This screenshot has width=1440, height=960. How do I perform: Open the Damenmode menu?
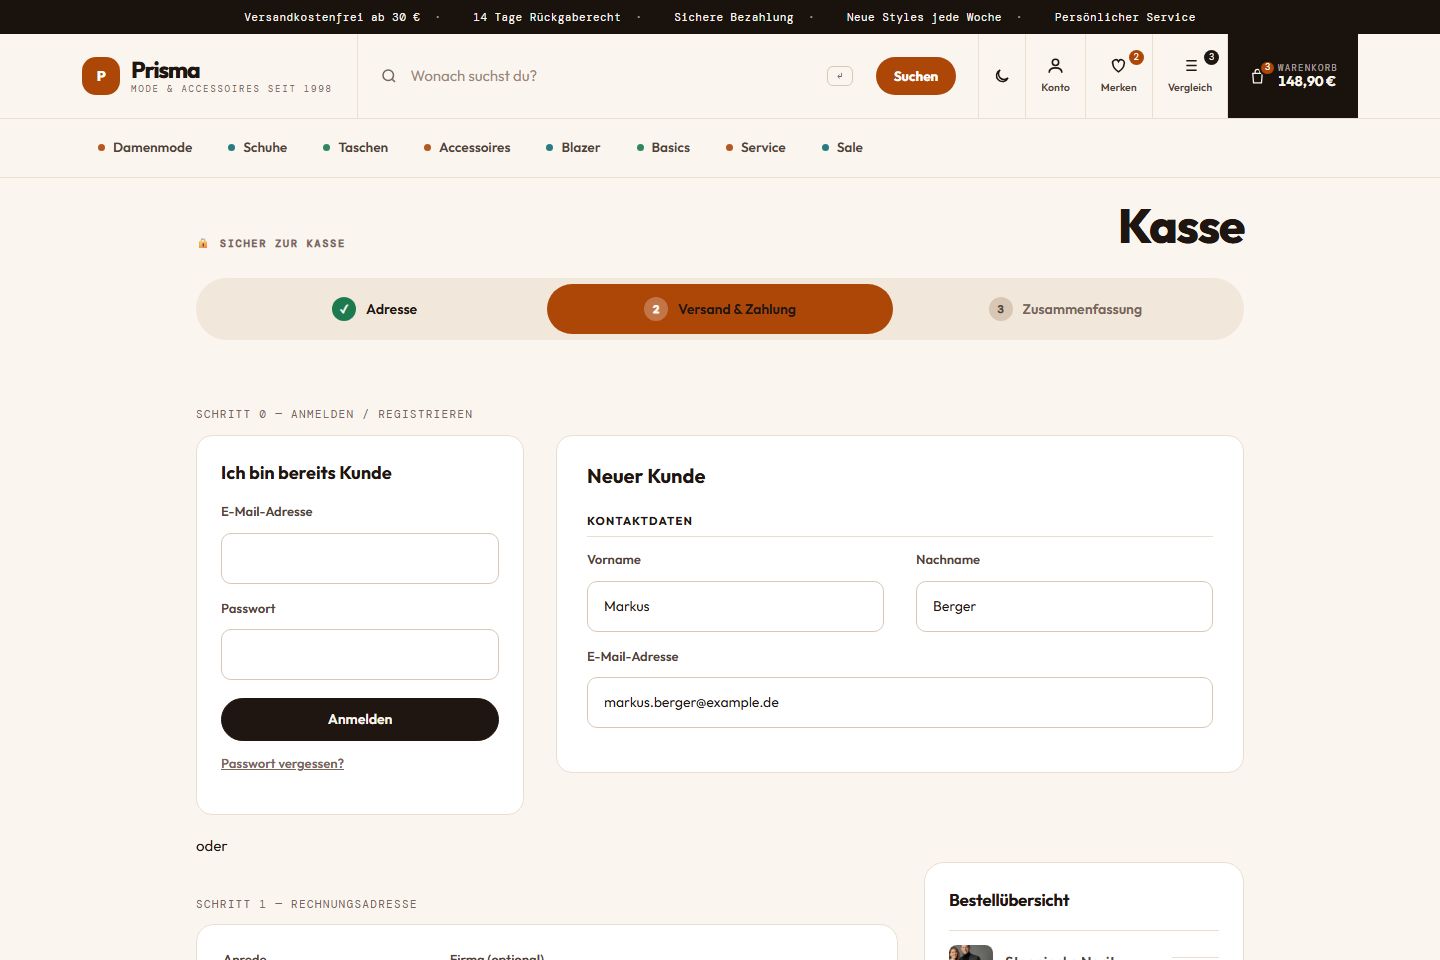coord(145,147)
